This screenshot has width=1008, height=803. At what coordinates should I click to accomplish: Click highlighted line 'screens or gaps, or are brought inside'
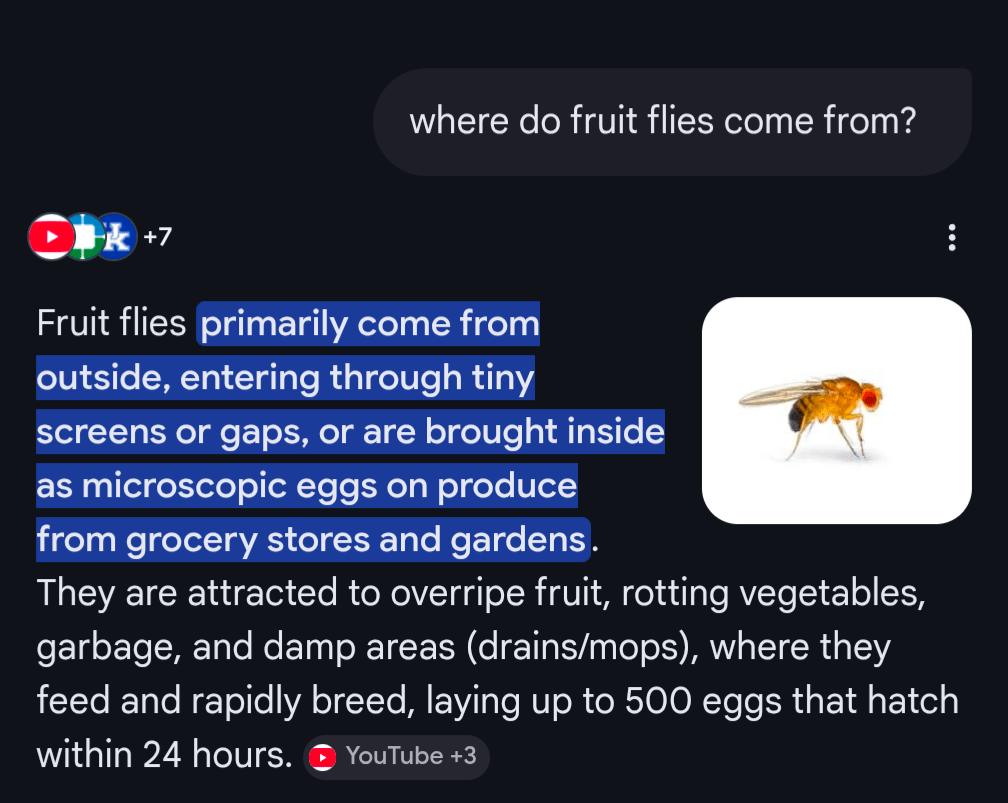350,432
